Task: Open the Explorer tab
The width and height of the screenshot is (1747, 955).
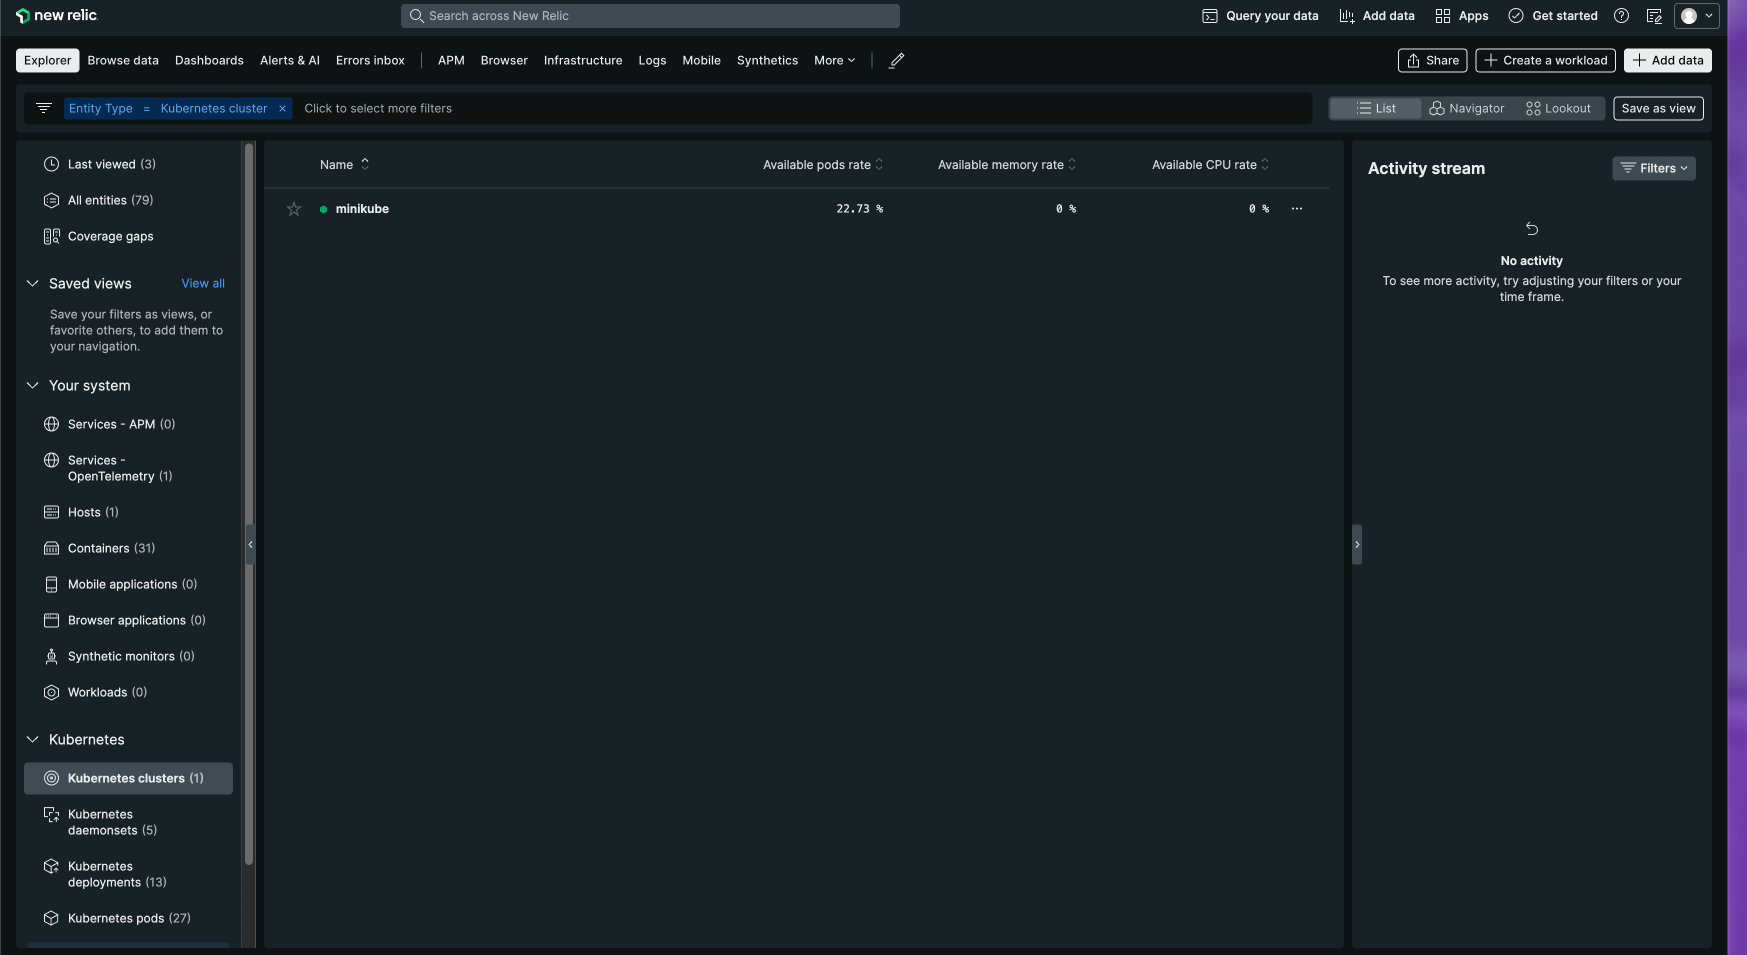Action: click(x=48, y=60)
